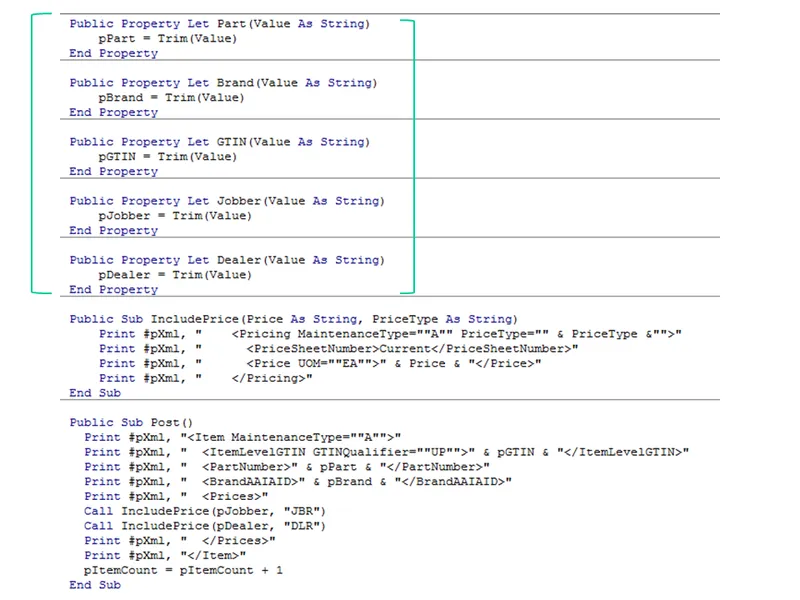
Task: Select the GTIN property declaration
Action: coord(220,141)
